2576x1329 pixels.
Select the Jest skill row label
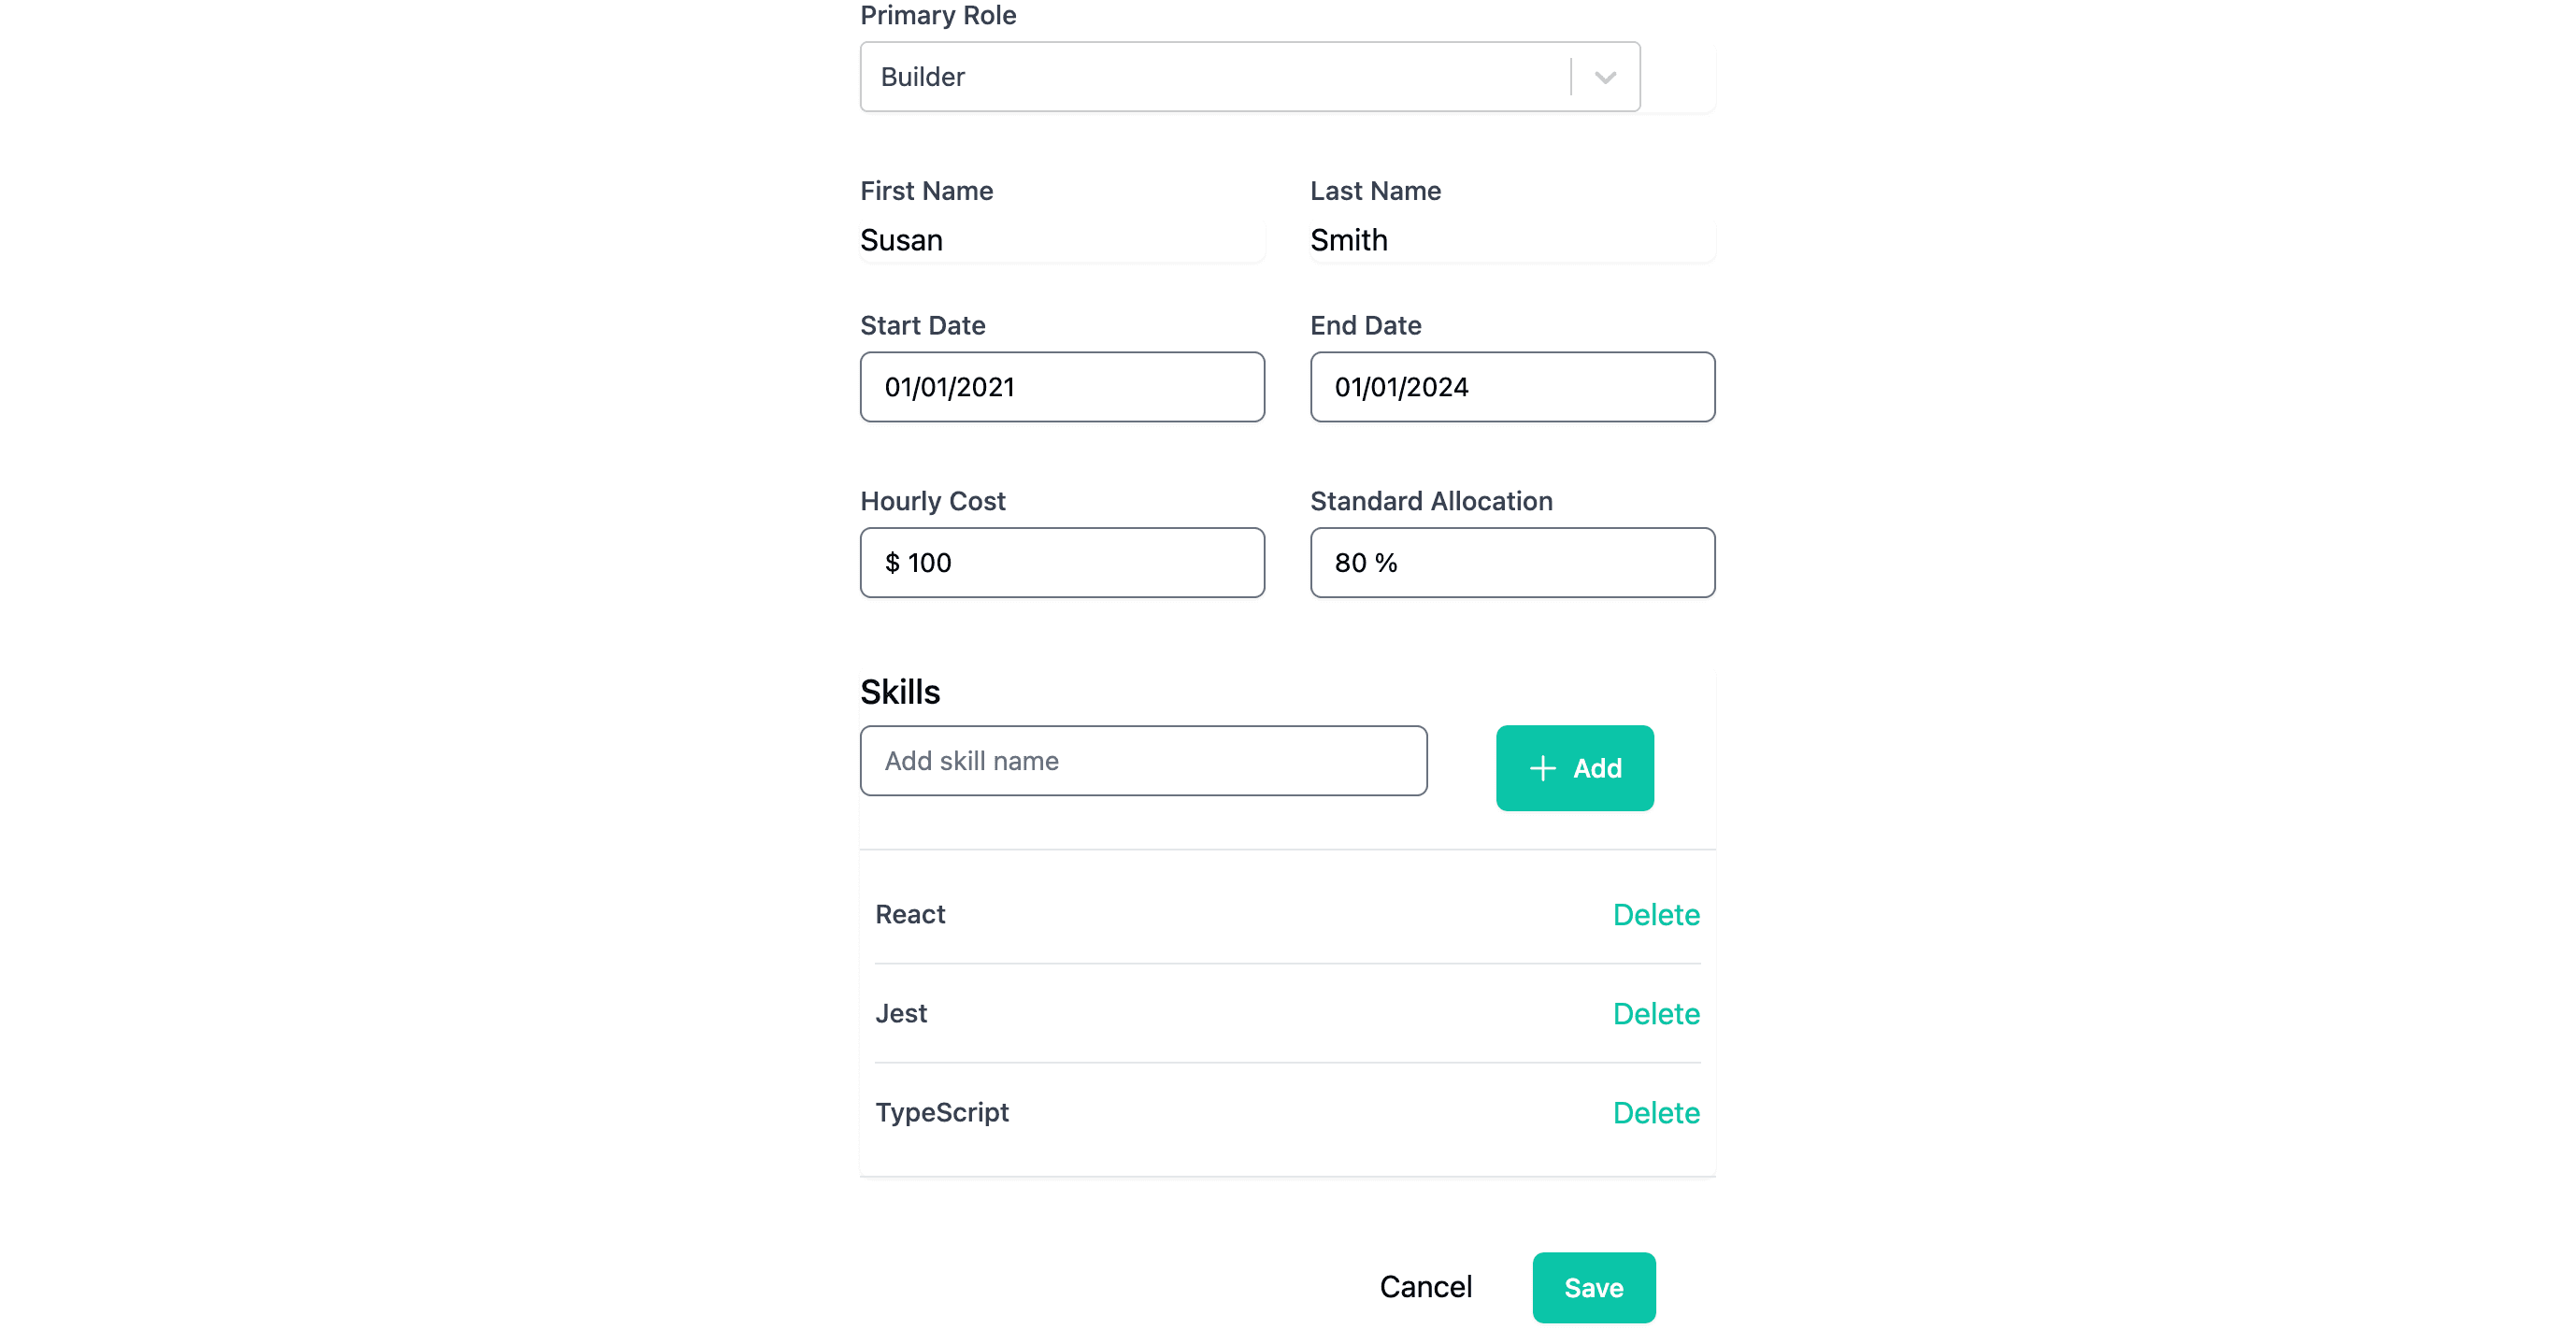click(901, 1014)
